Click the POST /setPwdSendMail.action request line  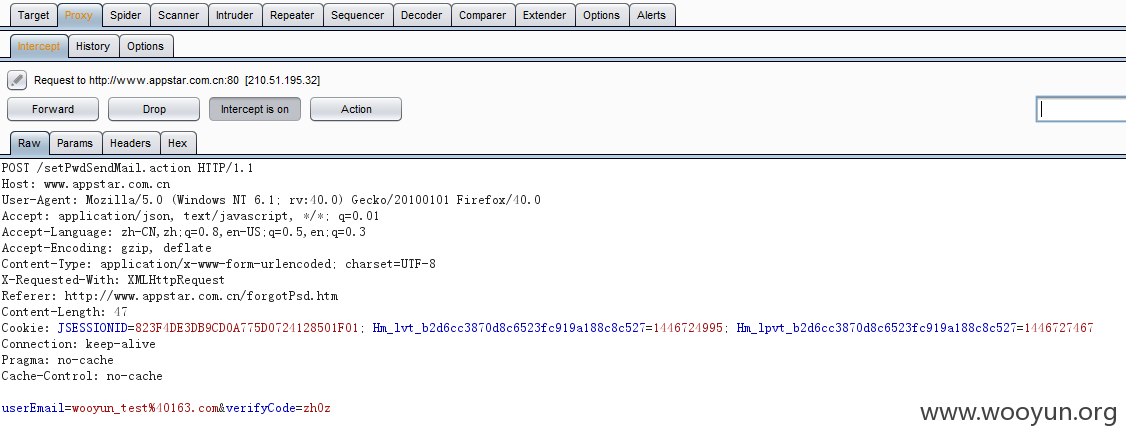point(127,168)
